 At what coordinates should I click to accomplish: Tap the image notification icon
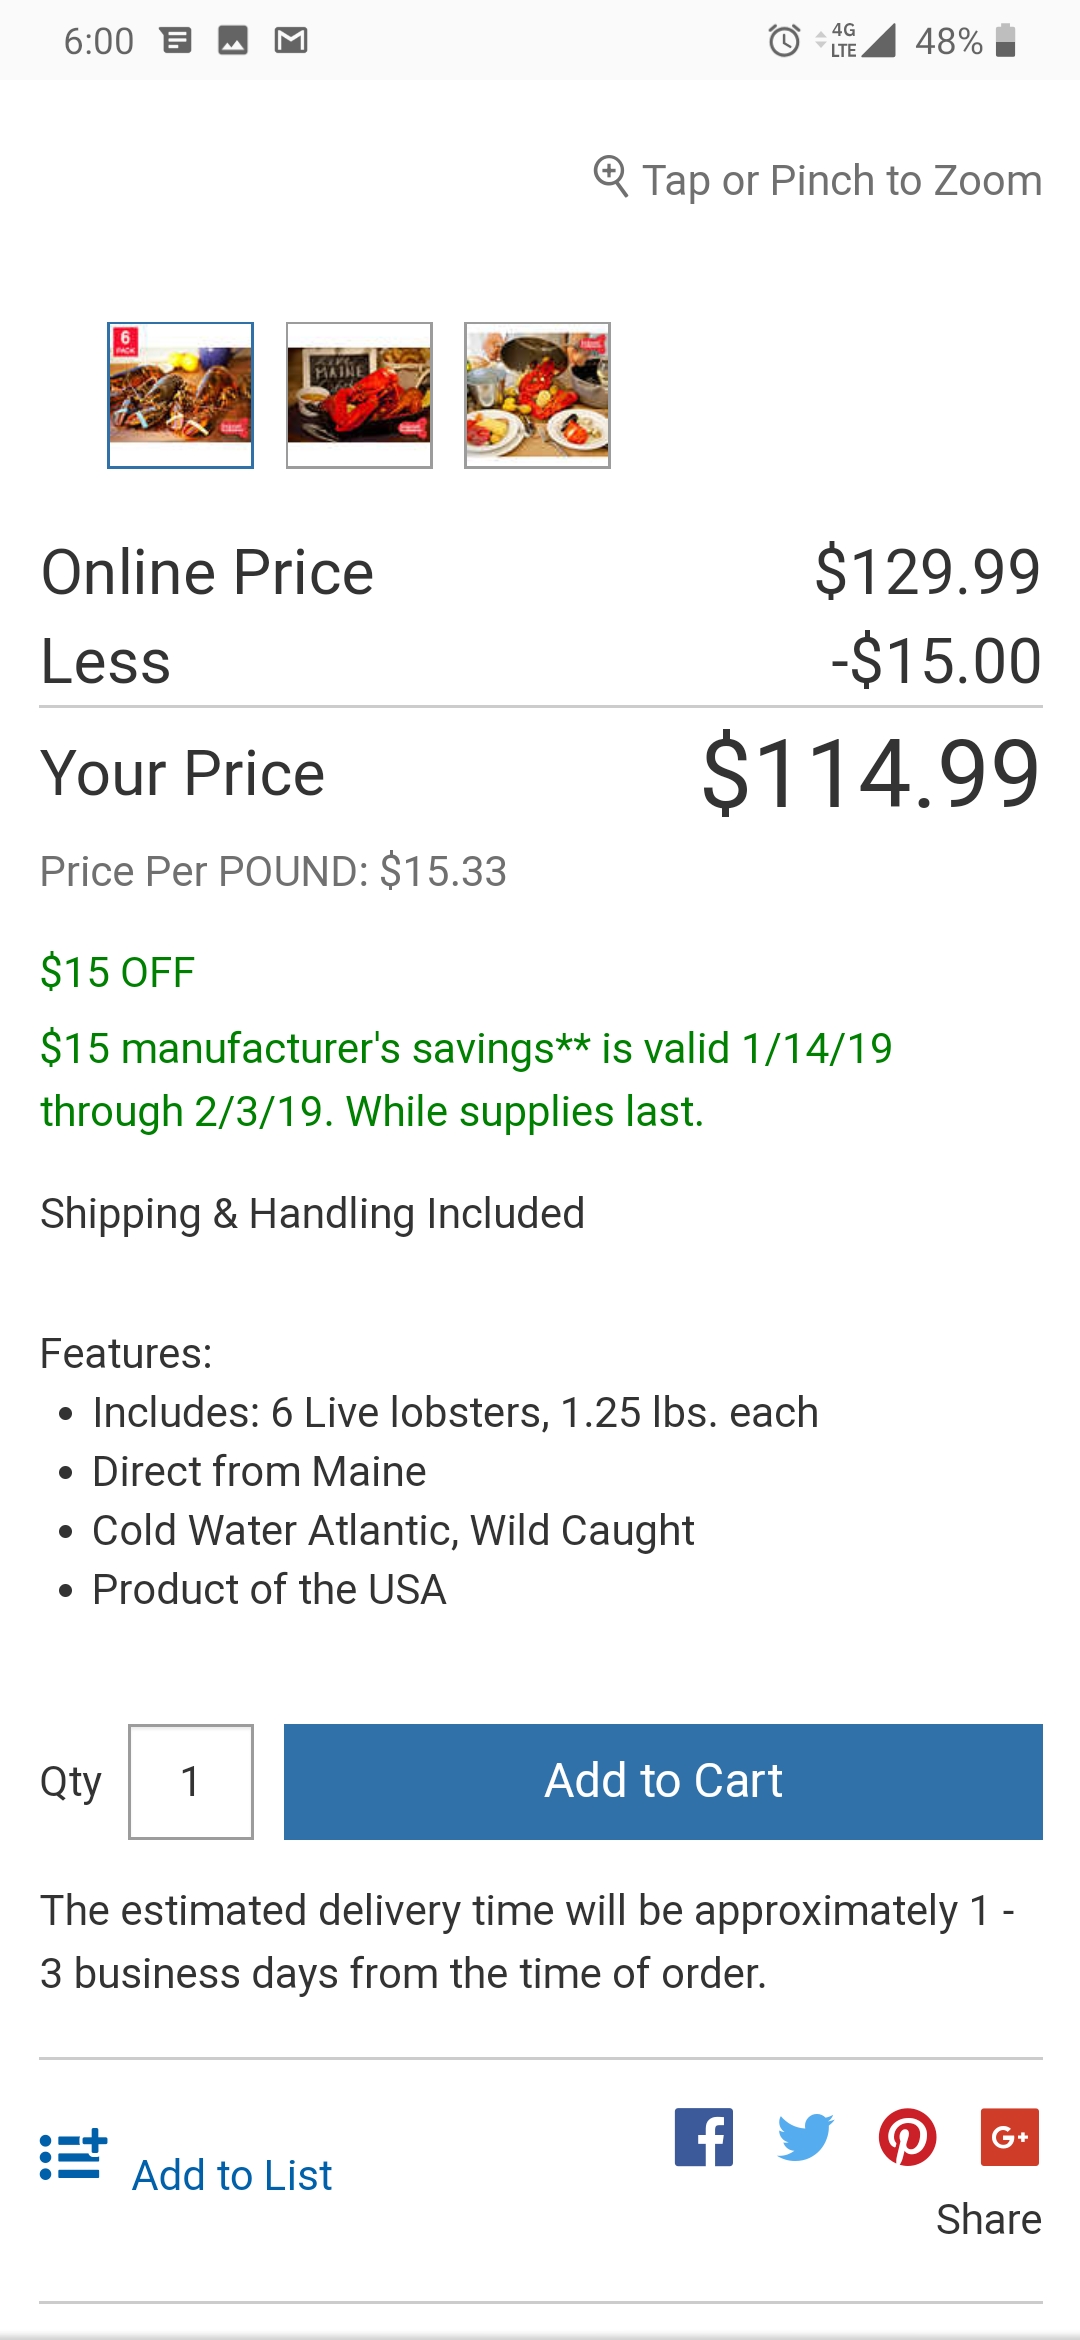pyautogui.click(x=233, y=41)
